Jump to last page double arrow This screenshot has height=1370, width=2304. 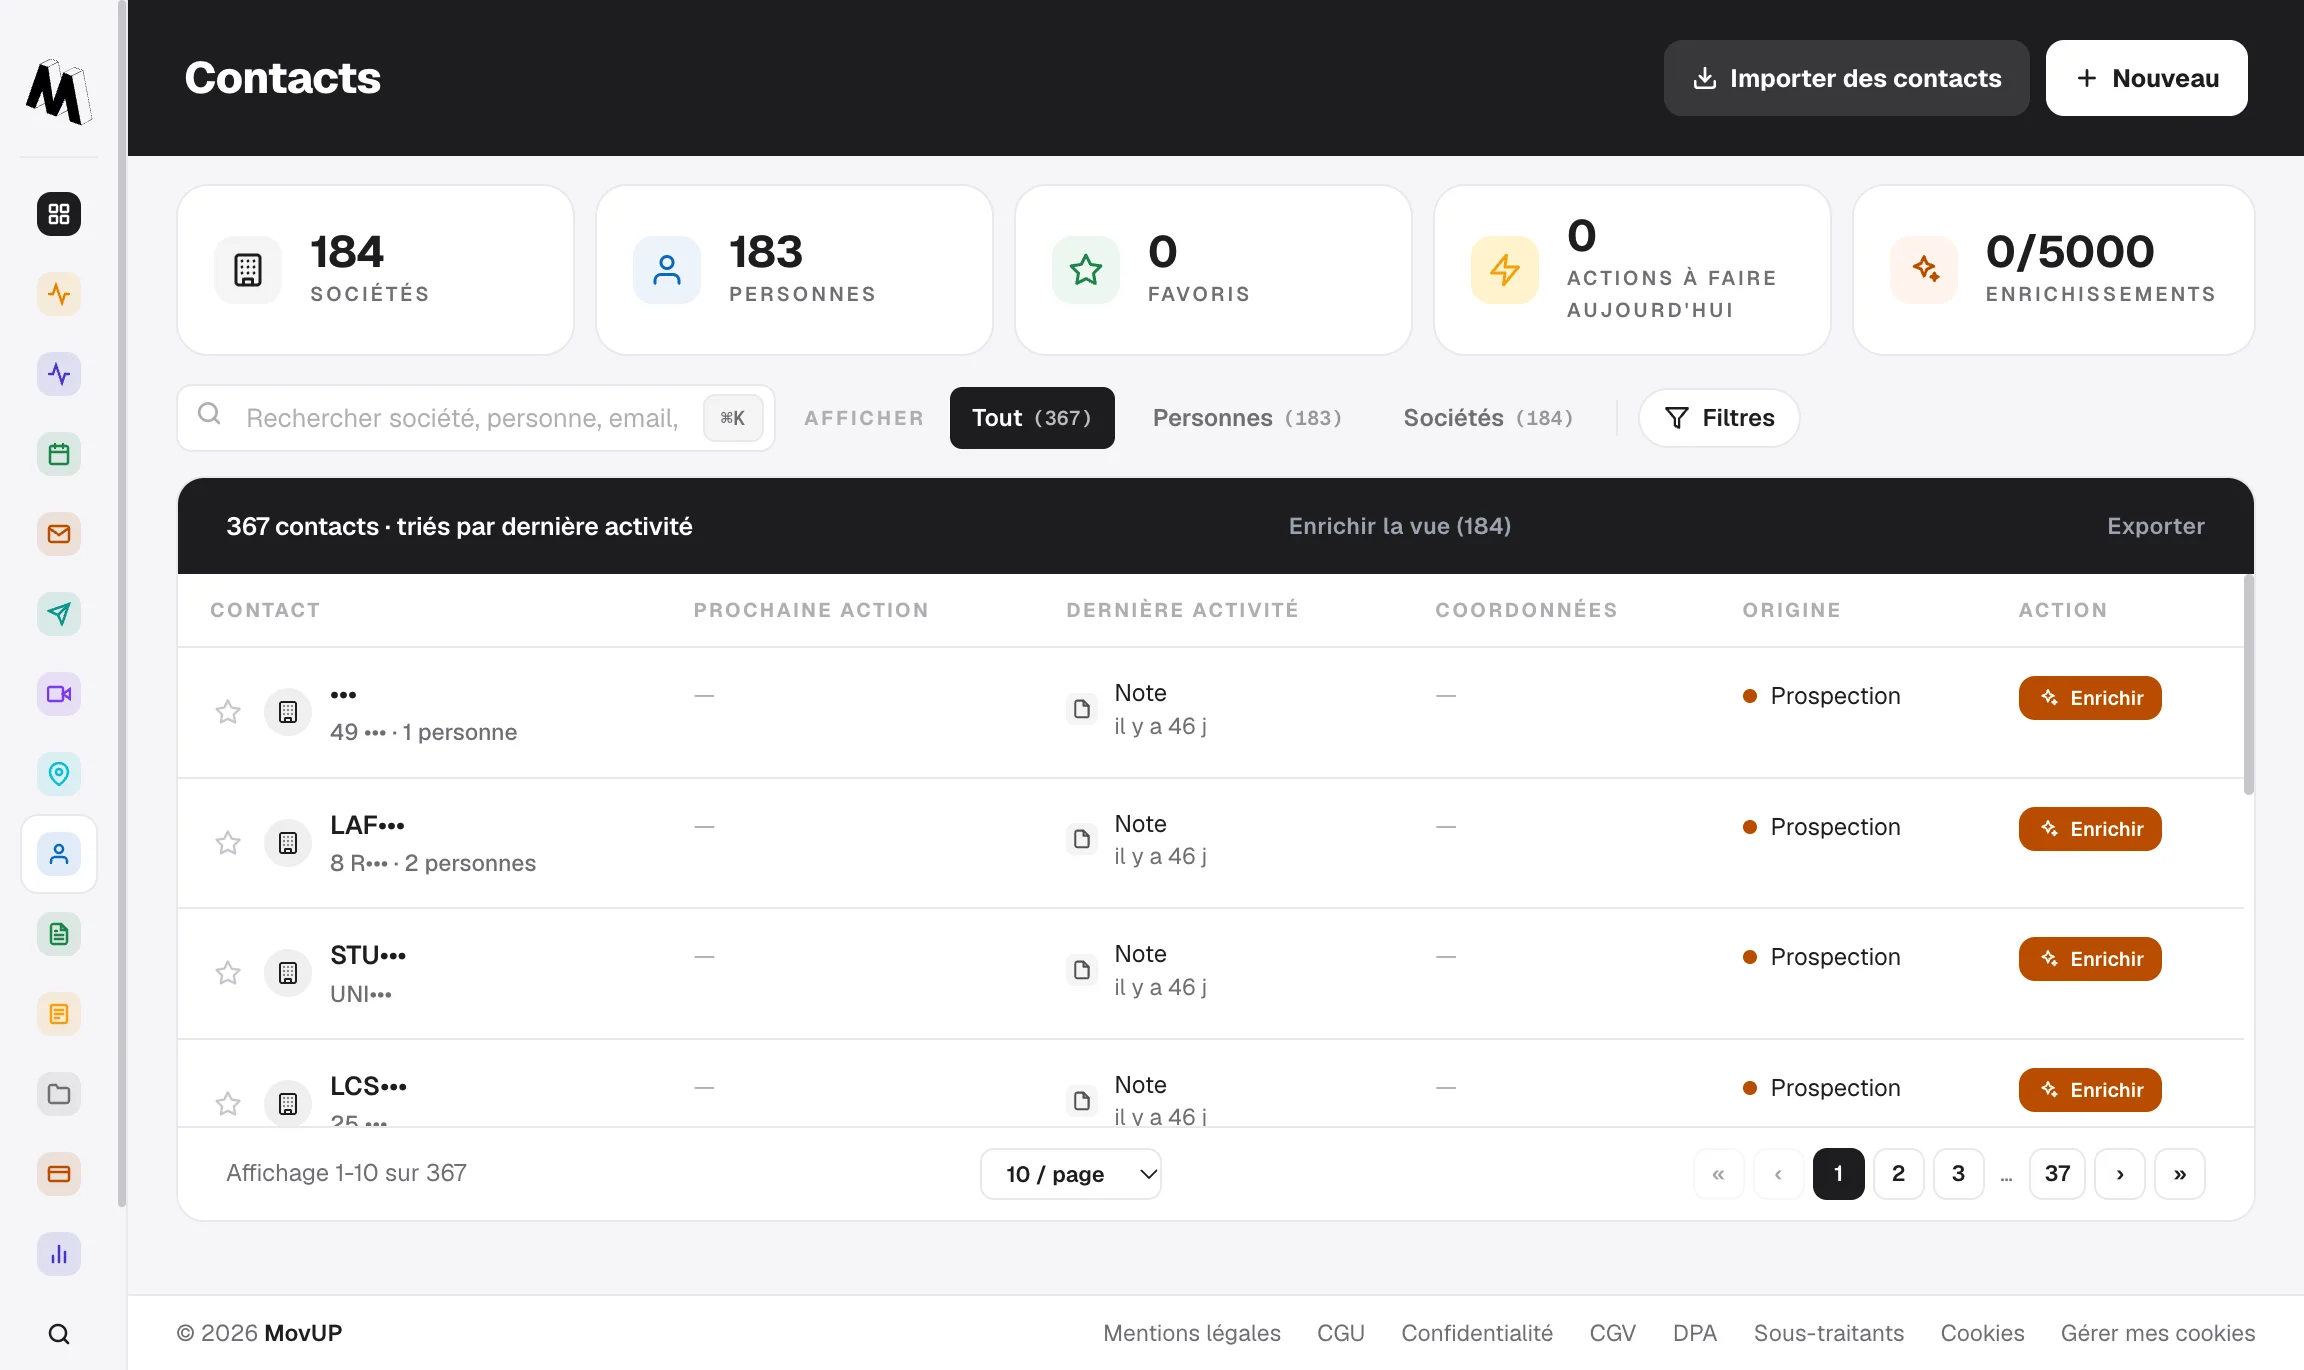tap(2180, 1174)
